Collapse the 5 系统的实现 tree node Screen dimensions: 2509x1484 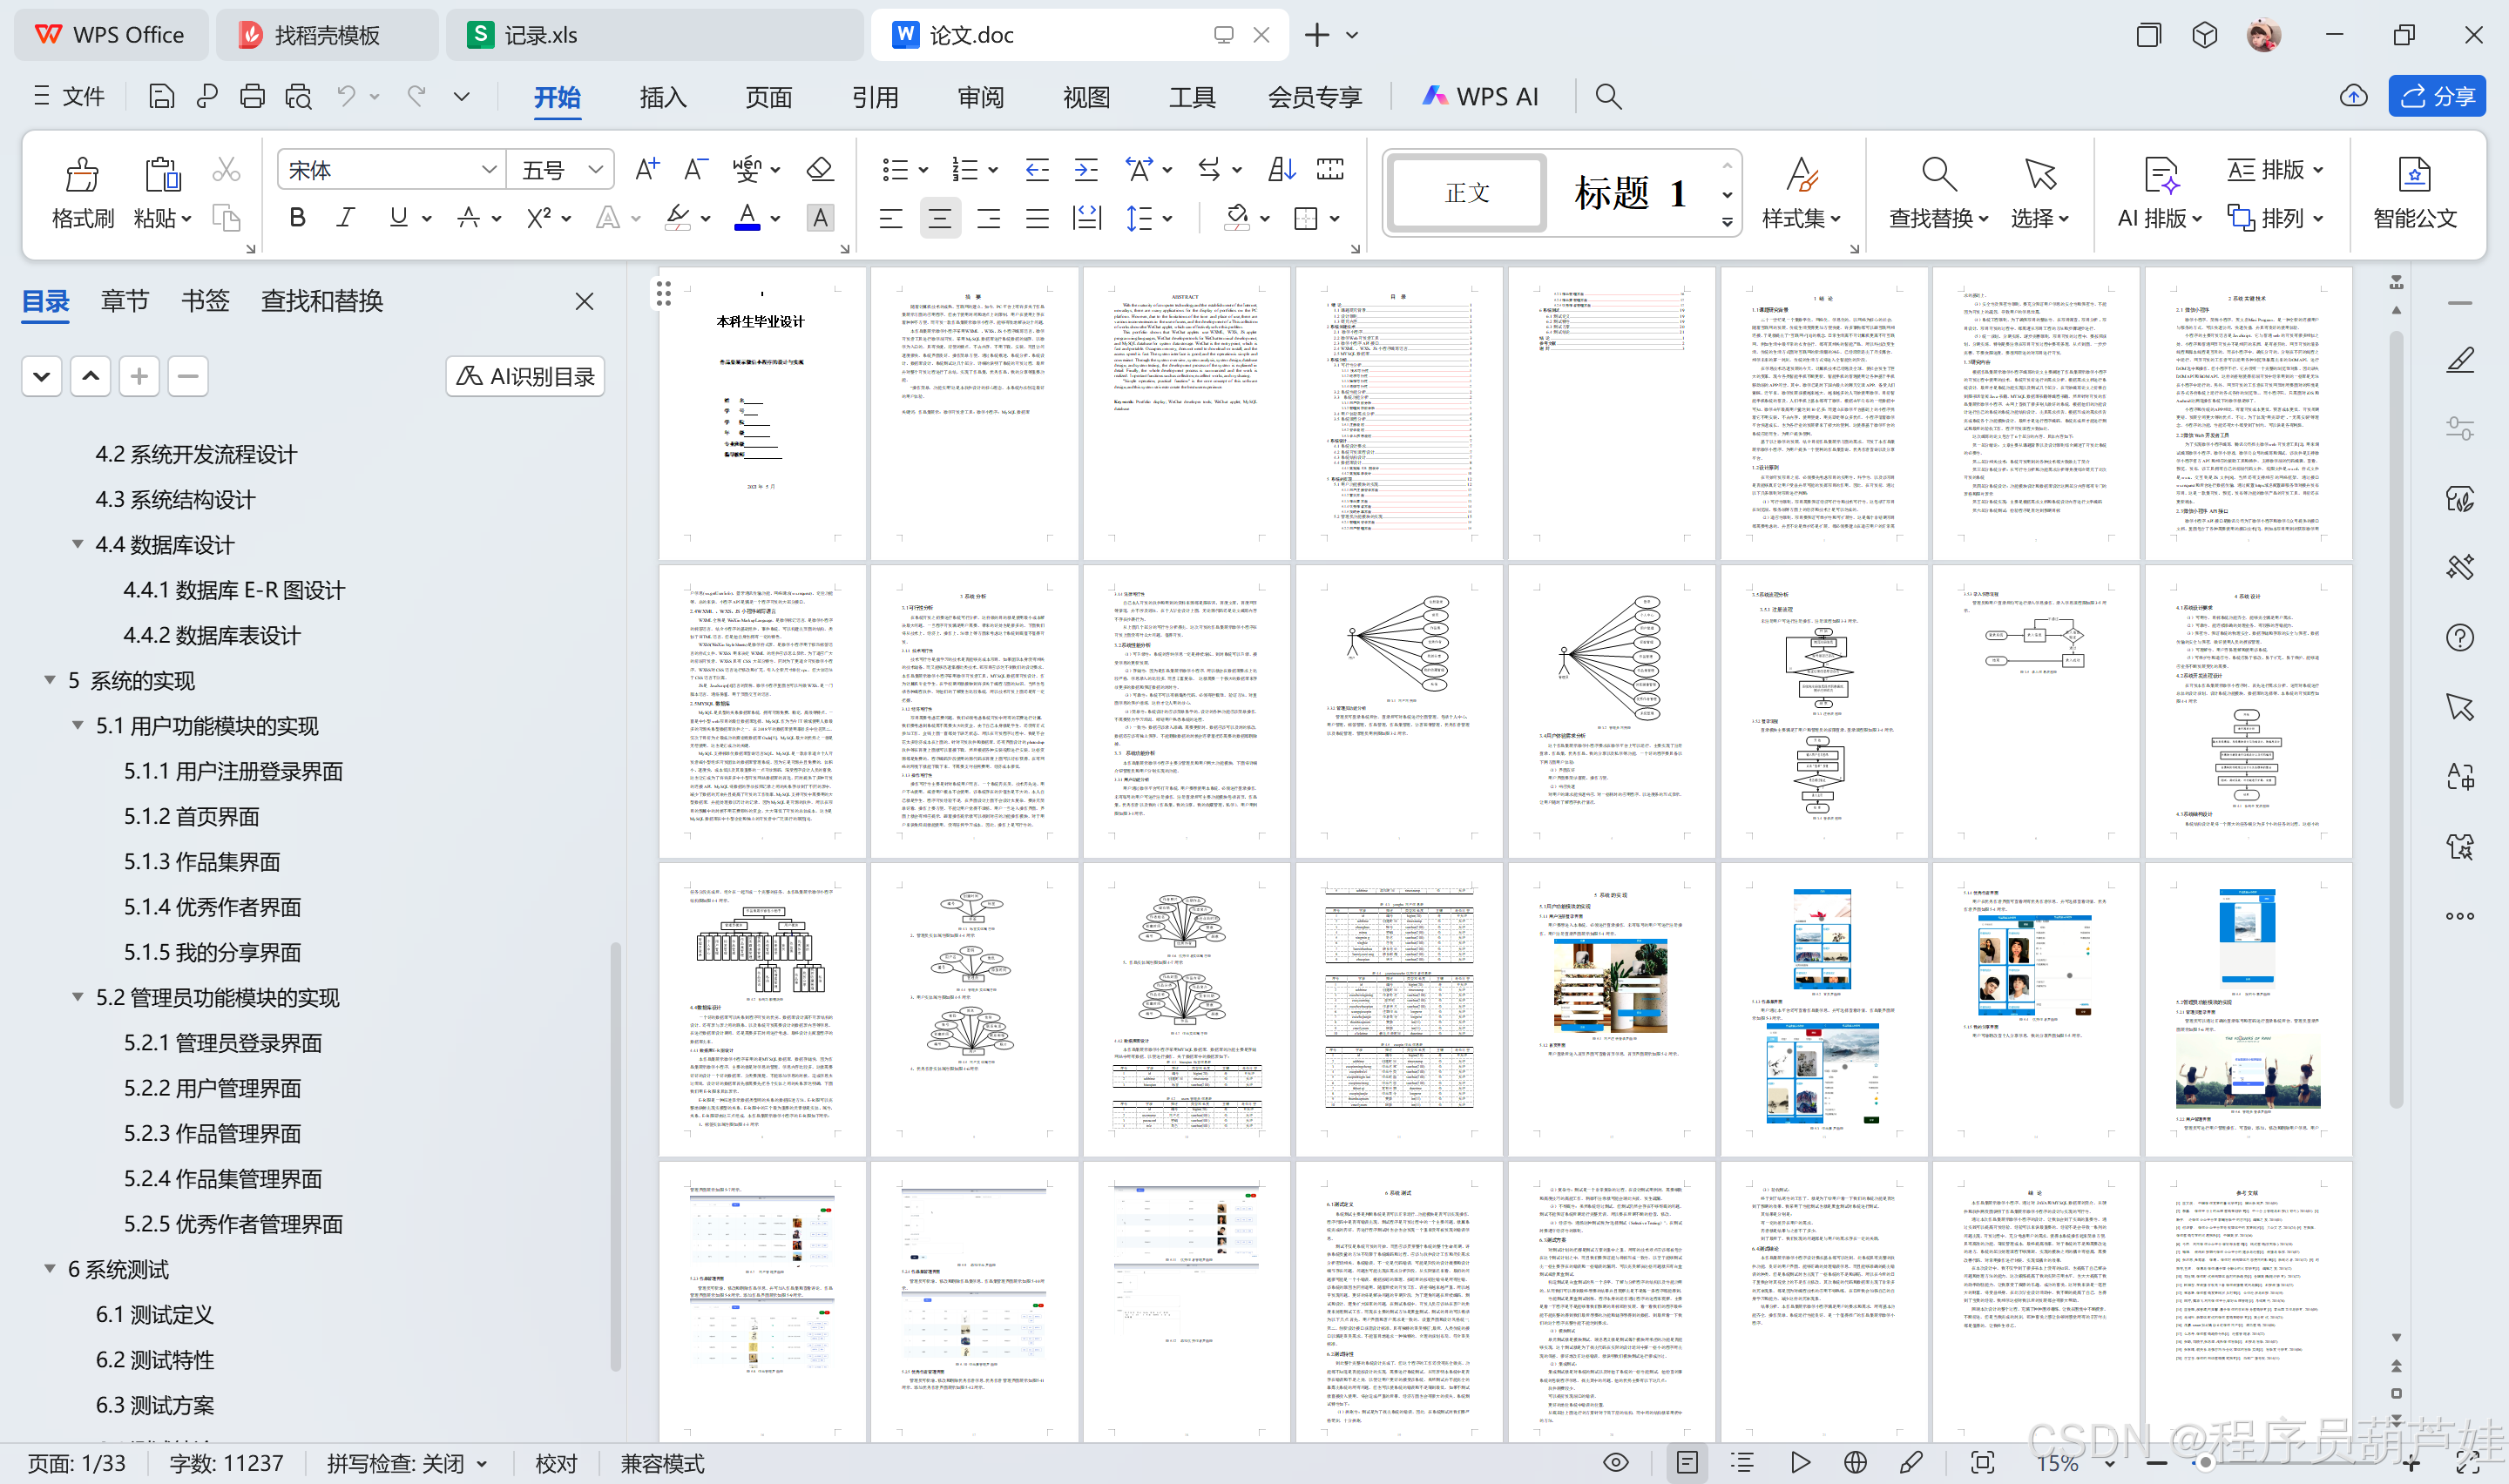[x=49, y=679]
